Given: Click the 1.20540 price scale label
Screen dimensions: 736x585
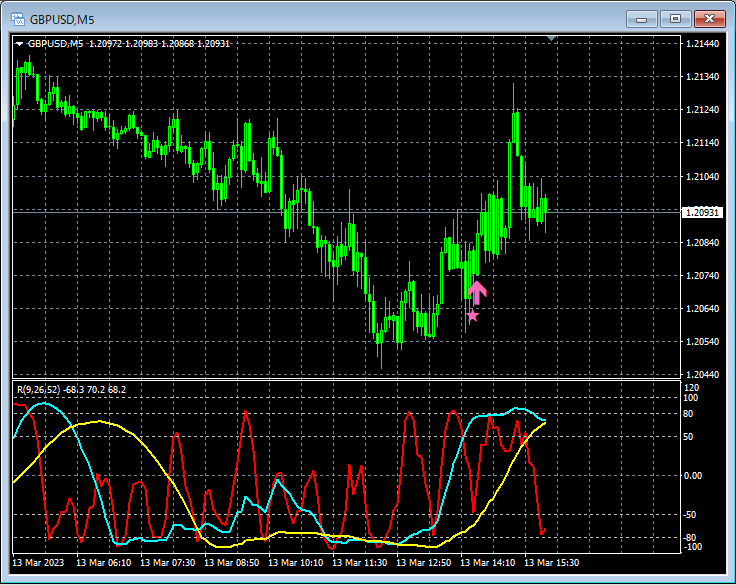Looking at the screenshot, I should point(702,342).
